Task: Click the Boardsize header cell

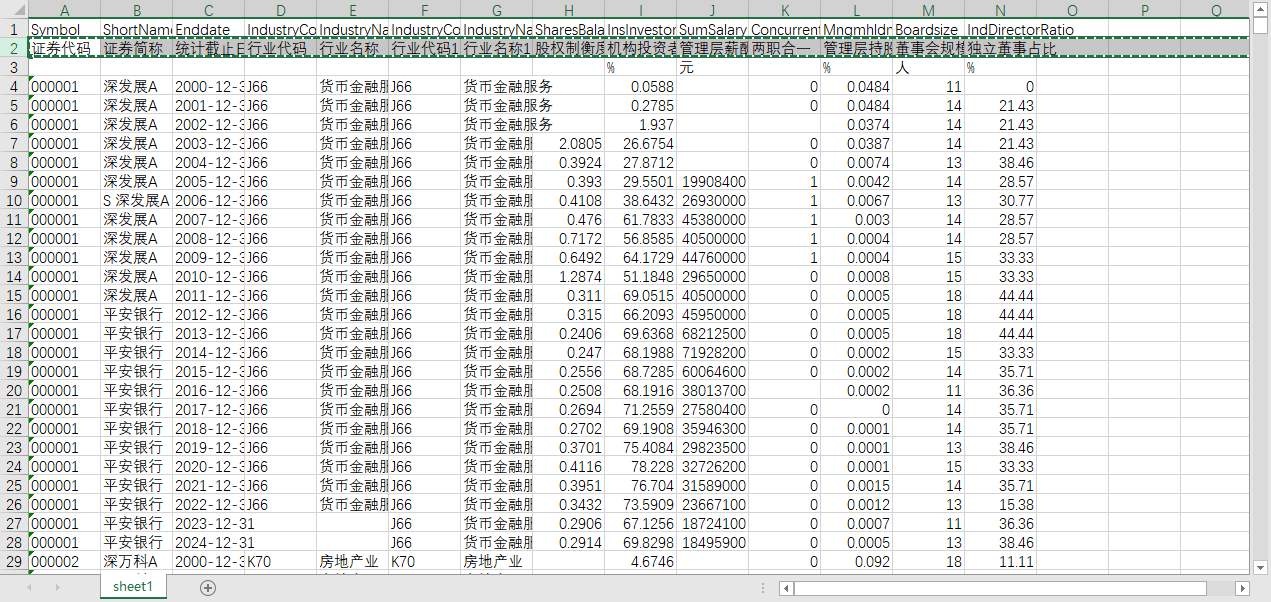Action: pyautogui.click(x=928, y=30)
